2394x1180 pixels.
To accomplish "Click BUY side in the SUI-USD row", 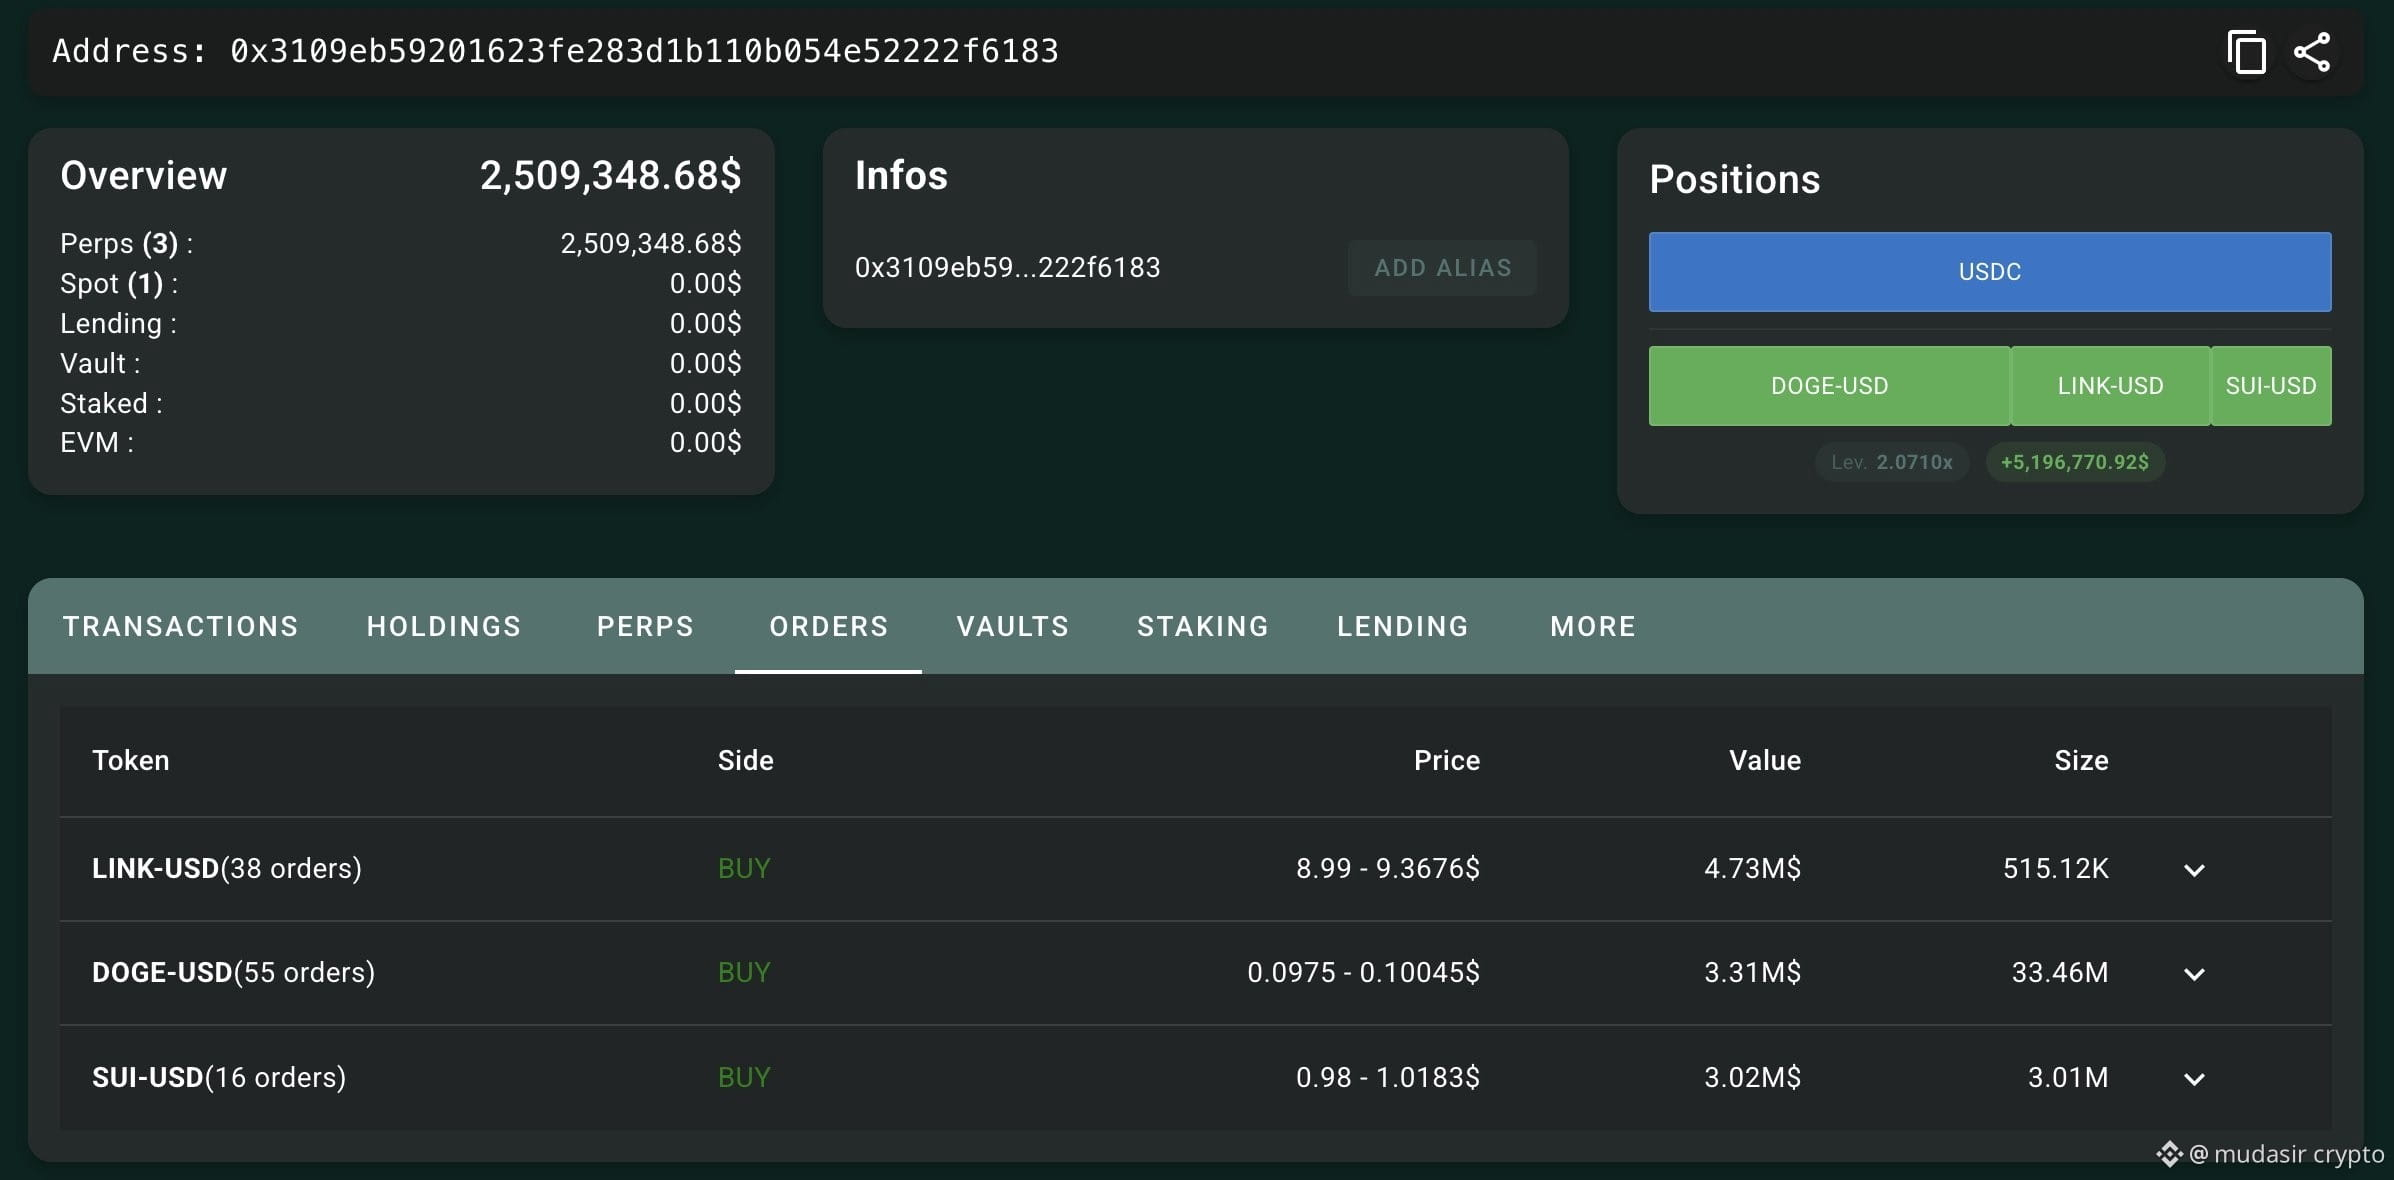I will point(744,1077).
